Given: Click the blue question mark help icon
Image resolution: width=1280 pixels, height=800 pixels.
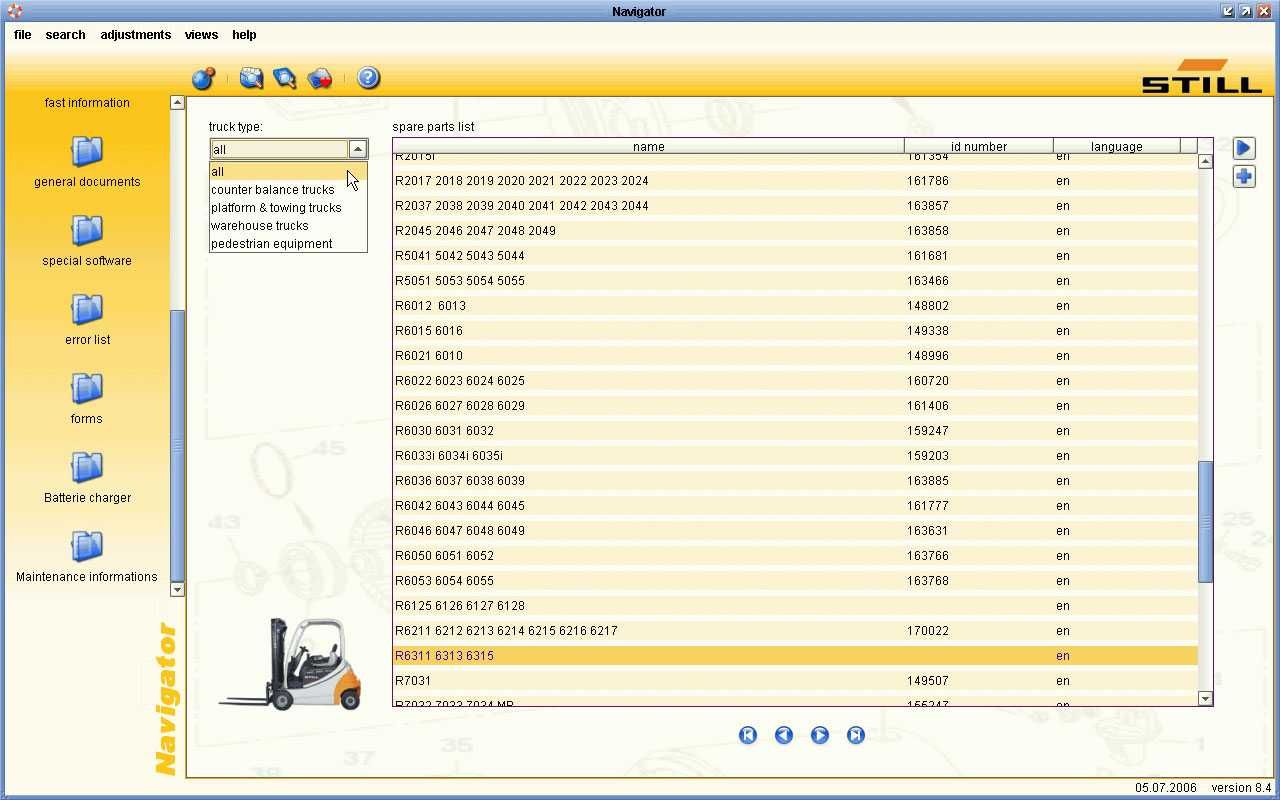Looking at the screenshot, I should point(368,78).
